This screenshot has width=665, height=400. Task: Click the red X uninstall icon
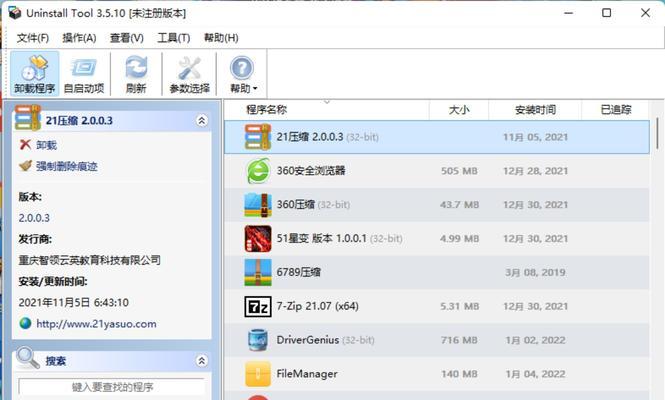25,145
